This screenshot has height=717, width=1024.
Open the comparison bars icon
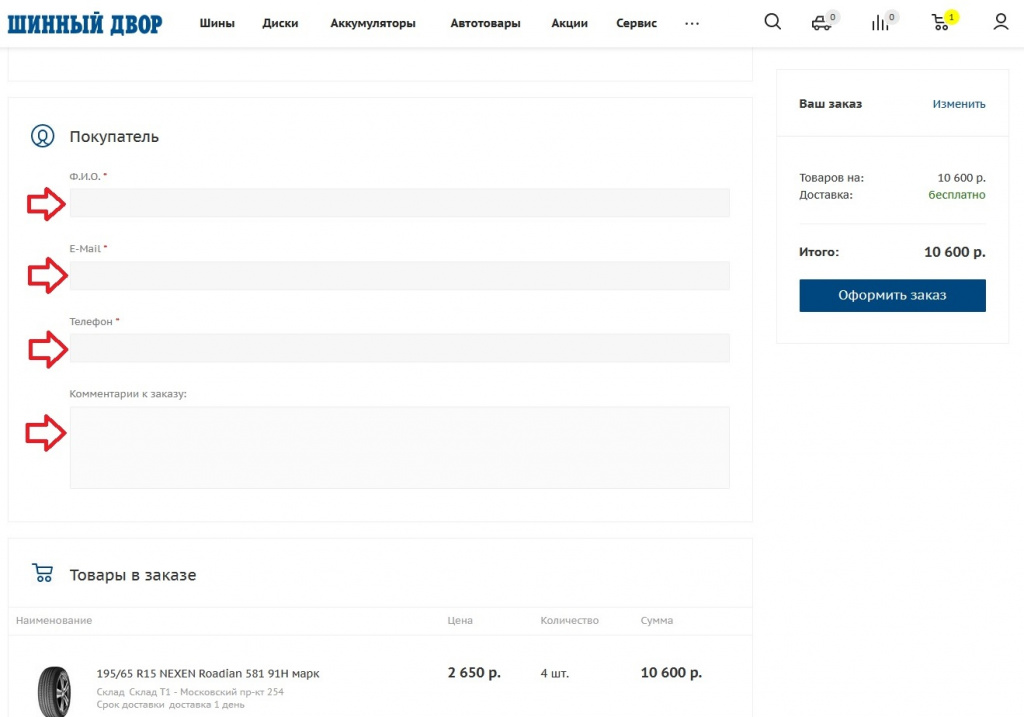pos(881,22)
